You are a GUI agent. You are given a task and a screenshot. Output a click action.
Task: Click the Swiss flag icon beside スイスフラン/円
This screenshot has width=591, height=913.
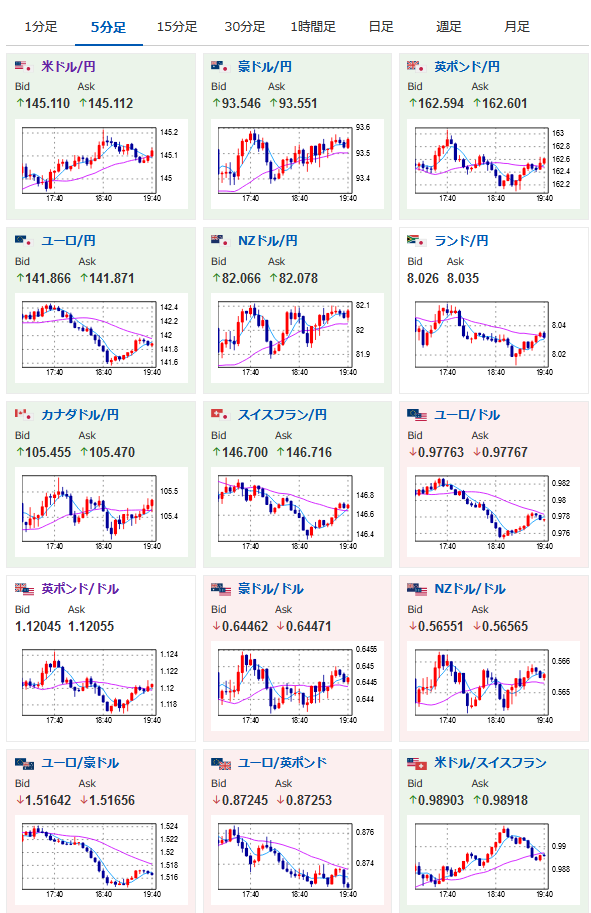(x=220, y=415)
